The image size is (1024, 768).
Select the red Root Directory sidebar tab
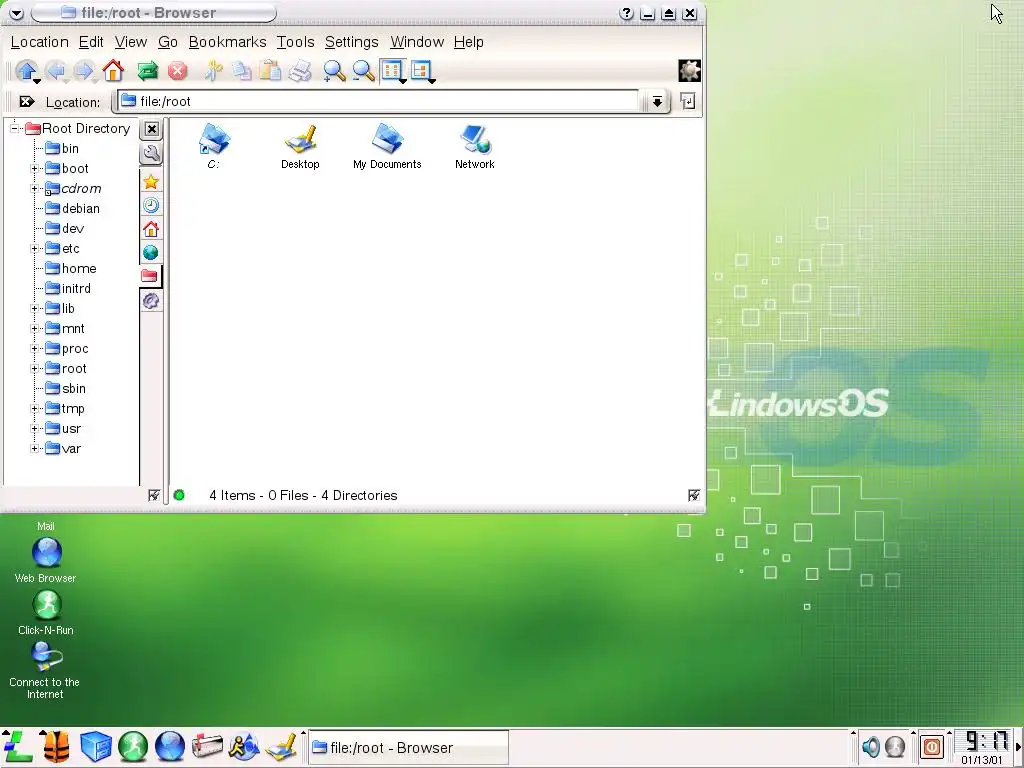click(x=150, y=276)
